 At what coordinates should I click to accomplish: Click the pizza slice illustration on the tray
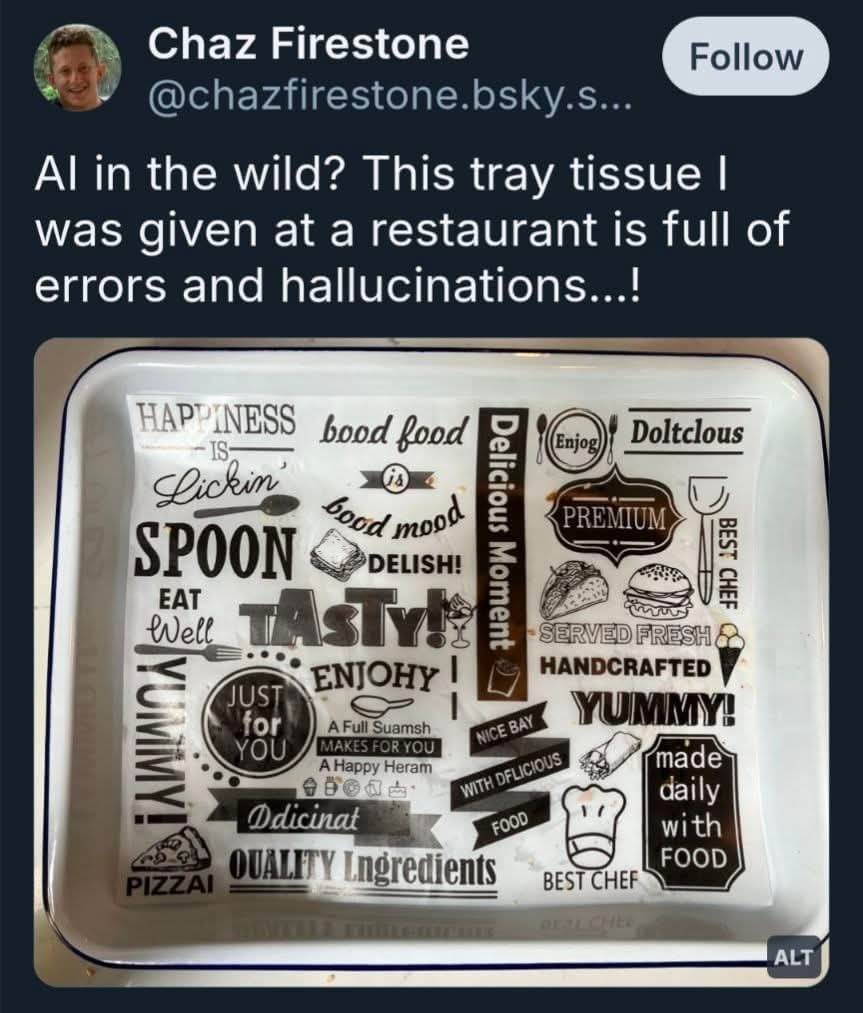(169, 851)
